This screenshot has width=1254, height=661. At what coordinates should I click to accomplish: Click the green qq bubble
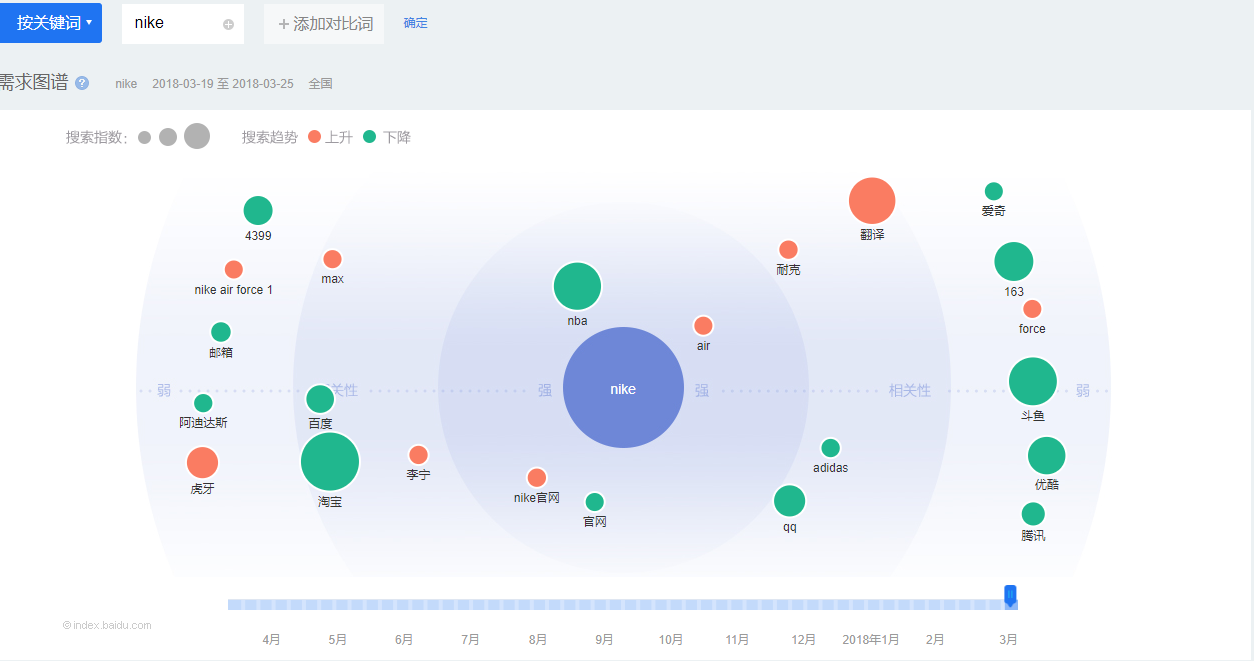tap(789, 501)
